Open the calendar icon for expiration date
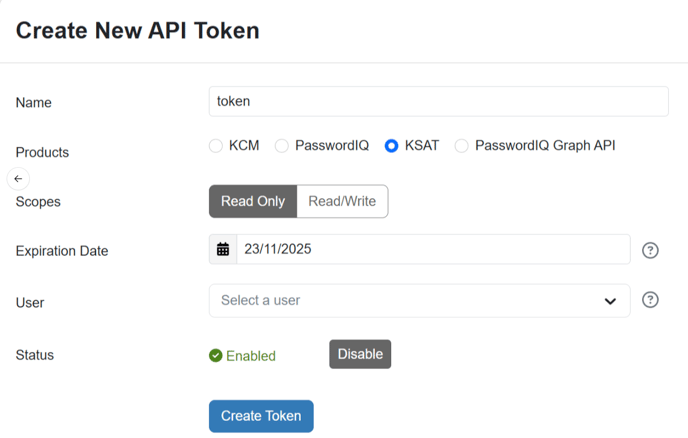Viewport: 688px width, 438px height. point(223,249)
